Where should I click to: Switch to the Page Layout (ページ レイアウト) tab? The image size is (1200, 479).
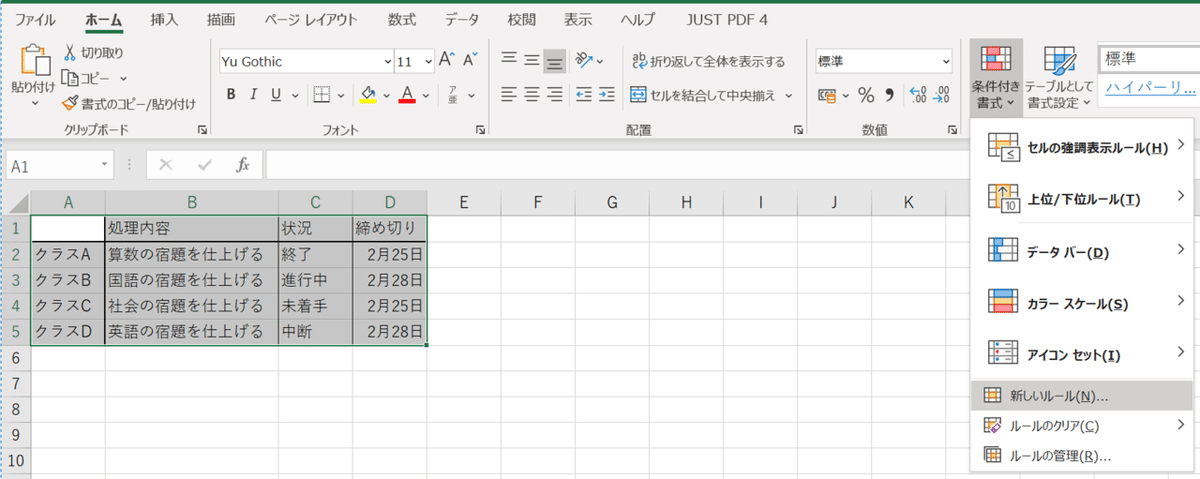312,19
